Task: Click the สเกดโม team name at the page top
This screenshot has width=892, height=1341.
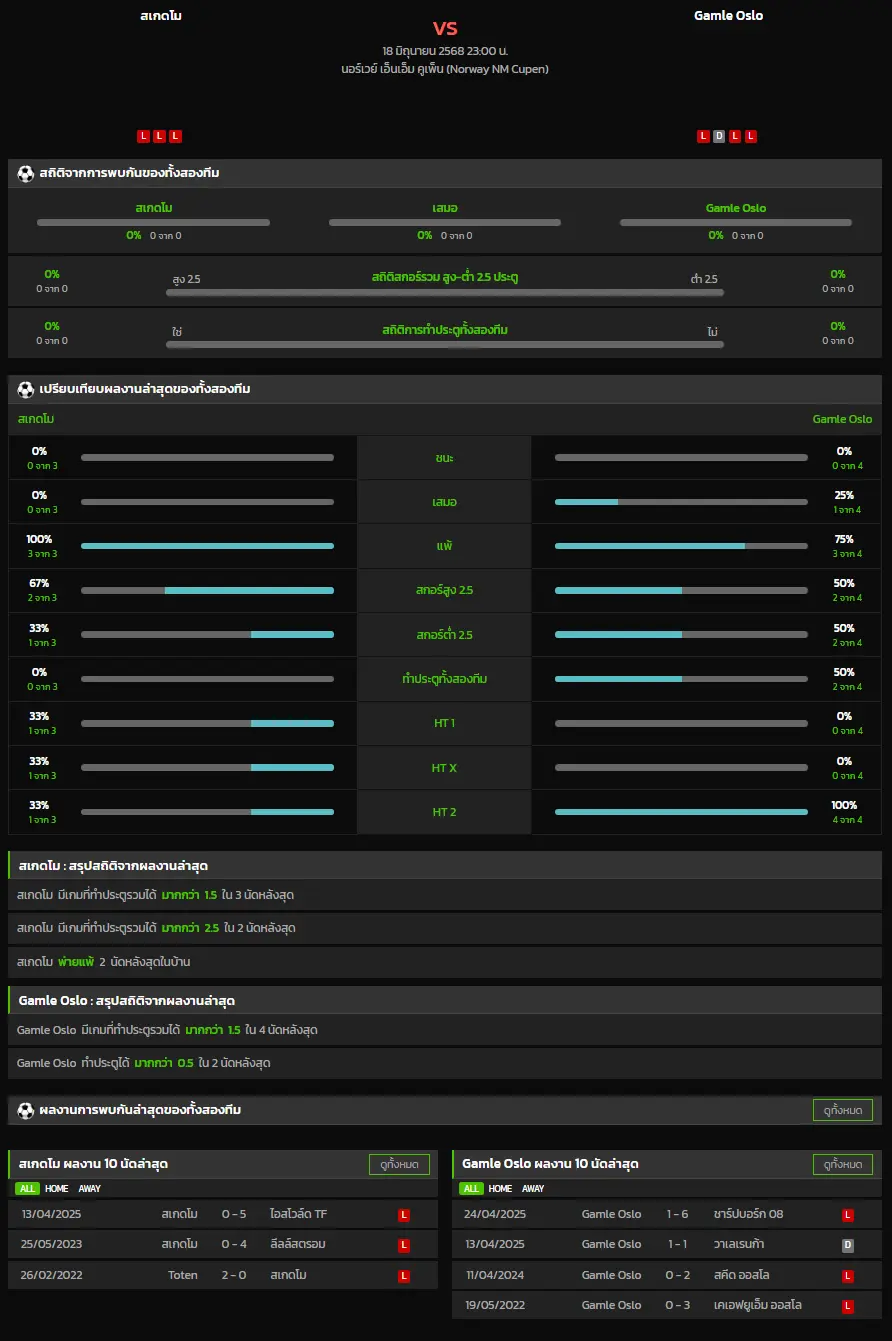Action: [161, 16]
